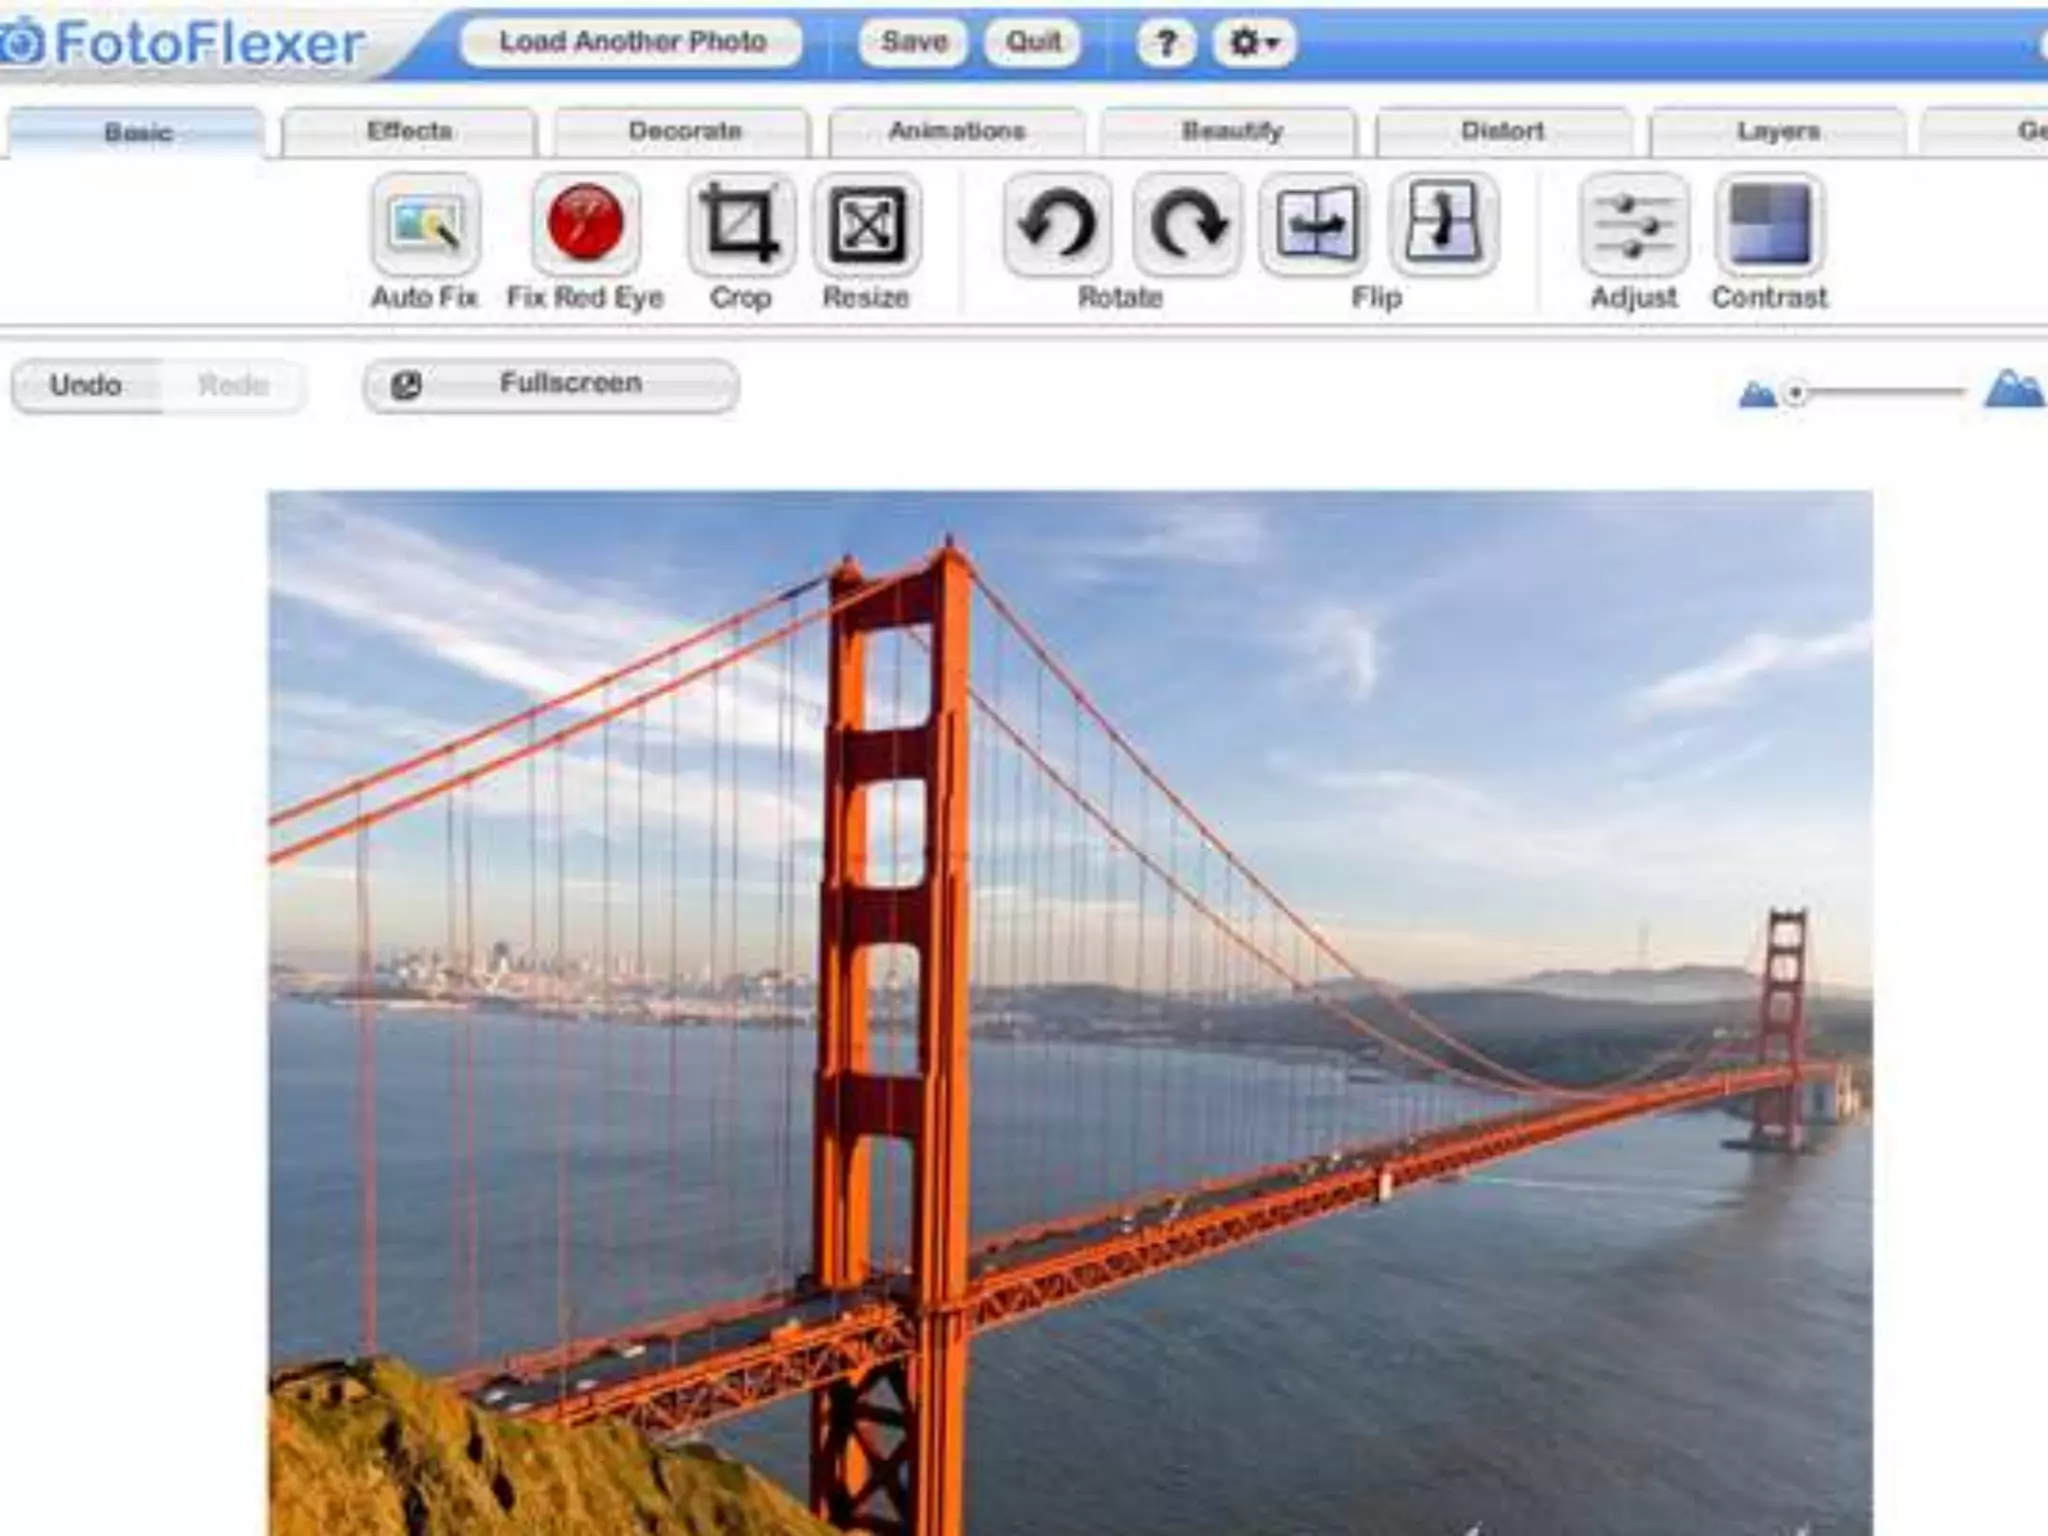Rotate the photo counter-clockwise
Image resolution: width=2048 pixels, height=1536 pixels.
pos(1057,224)
